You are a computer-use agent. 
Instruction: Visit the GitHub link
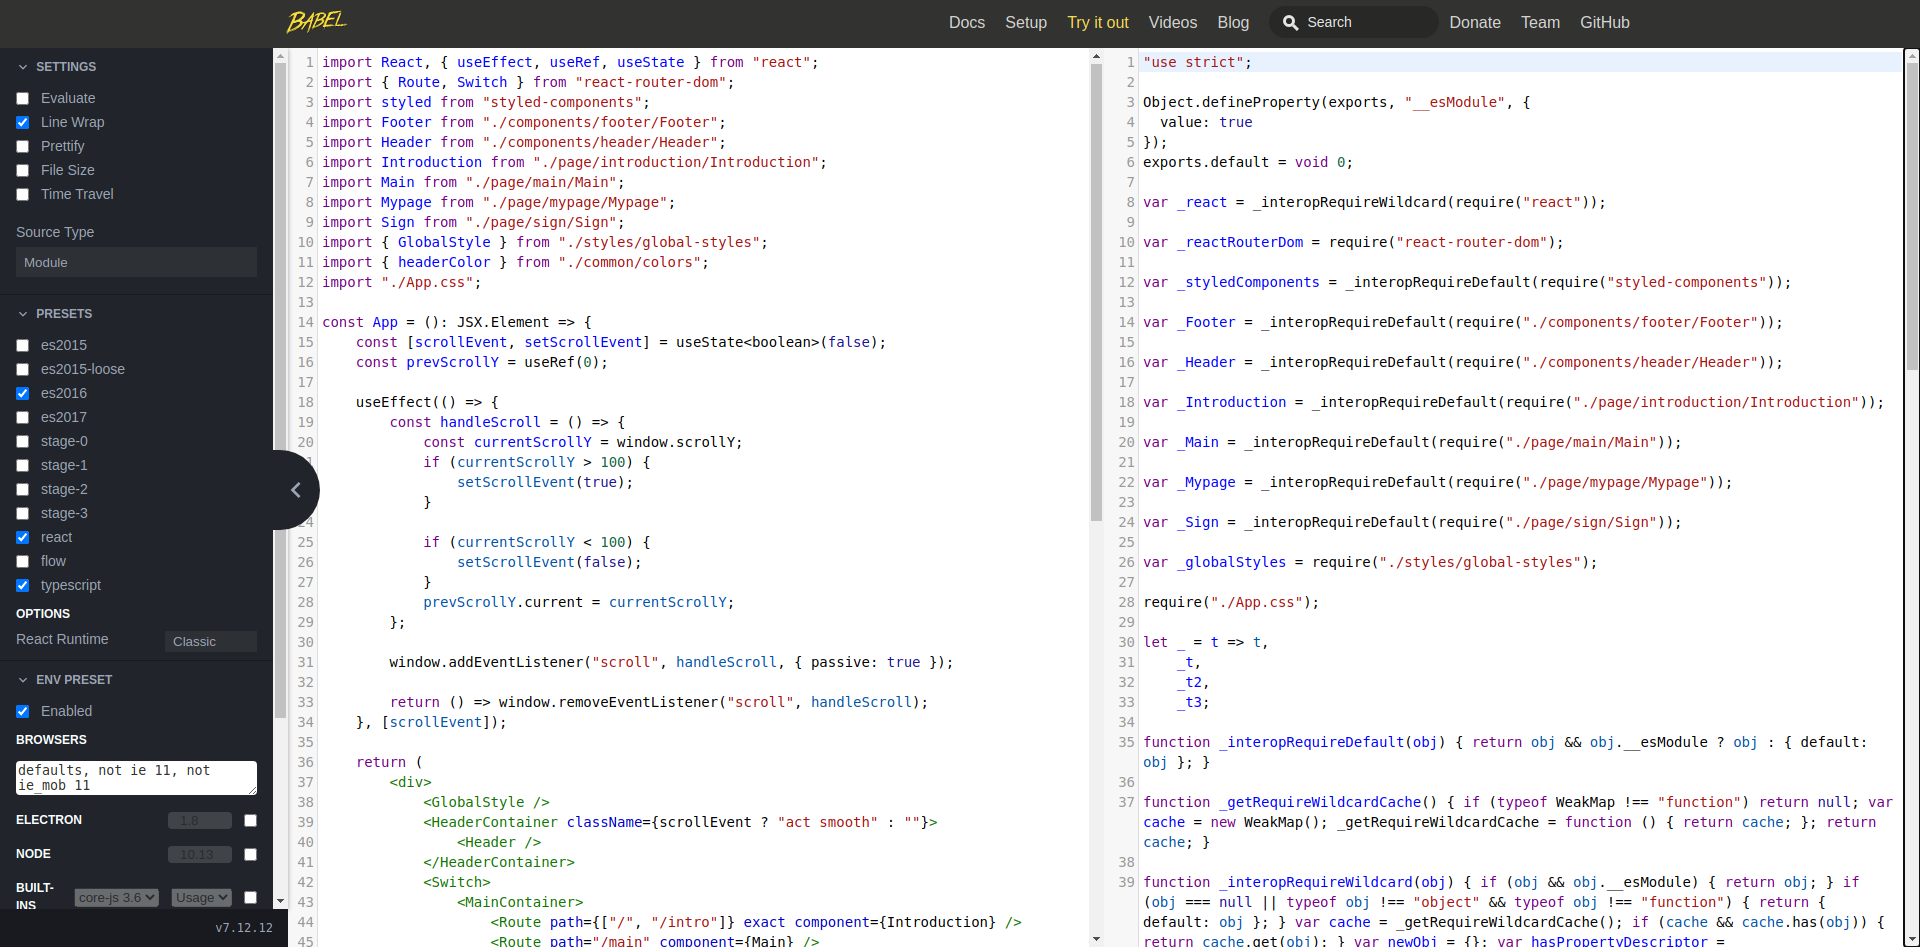point(1605,22)
